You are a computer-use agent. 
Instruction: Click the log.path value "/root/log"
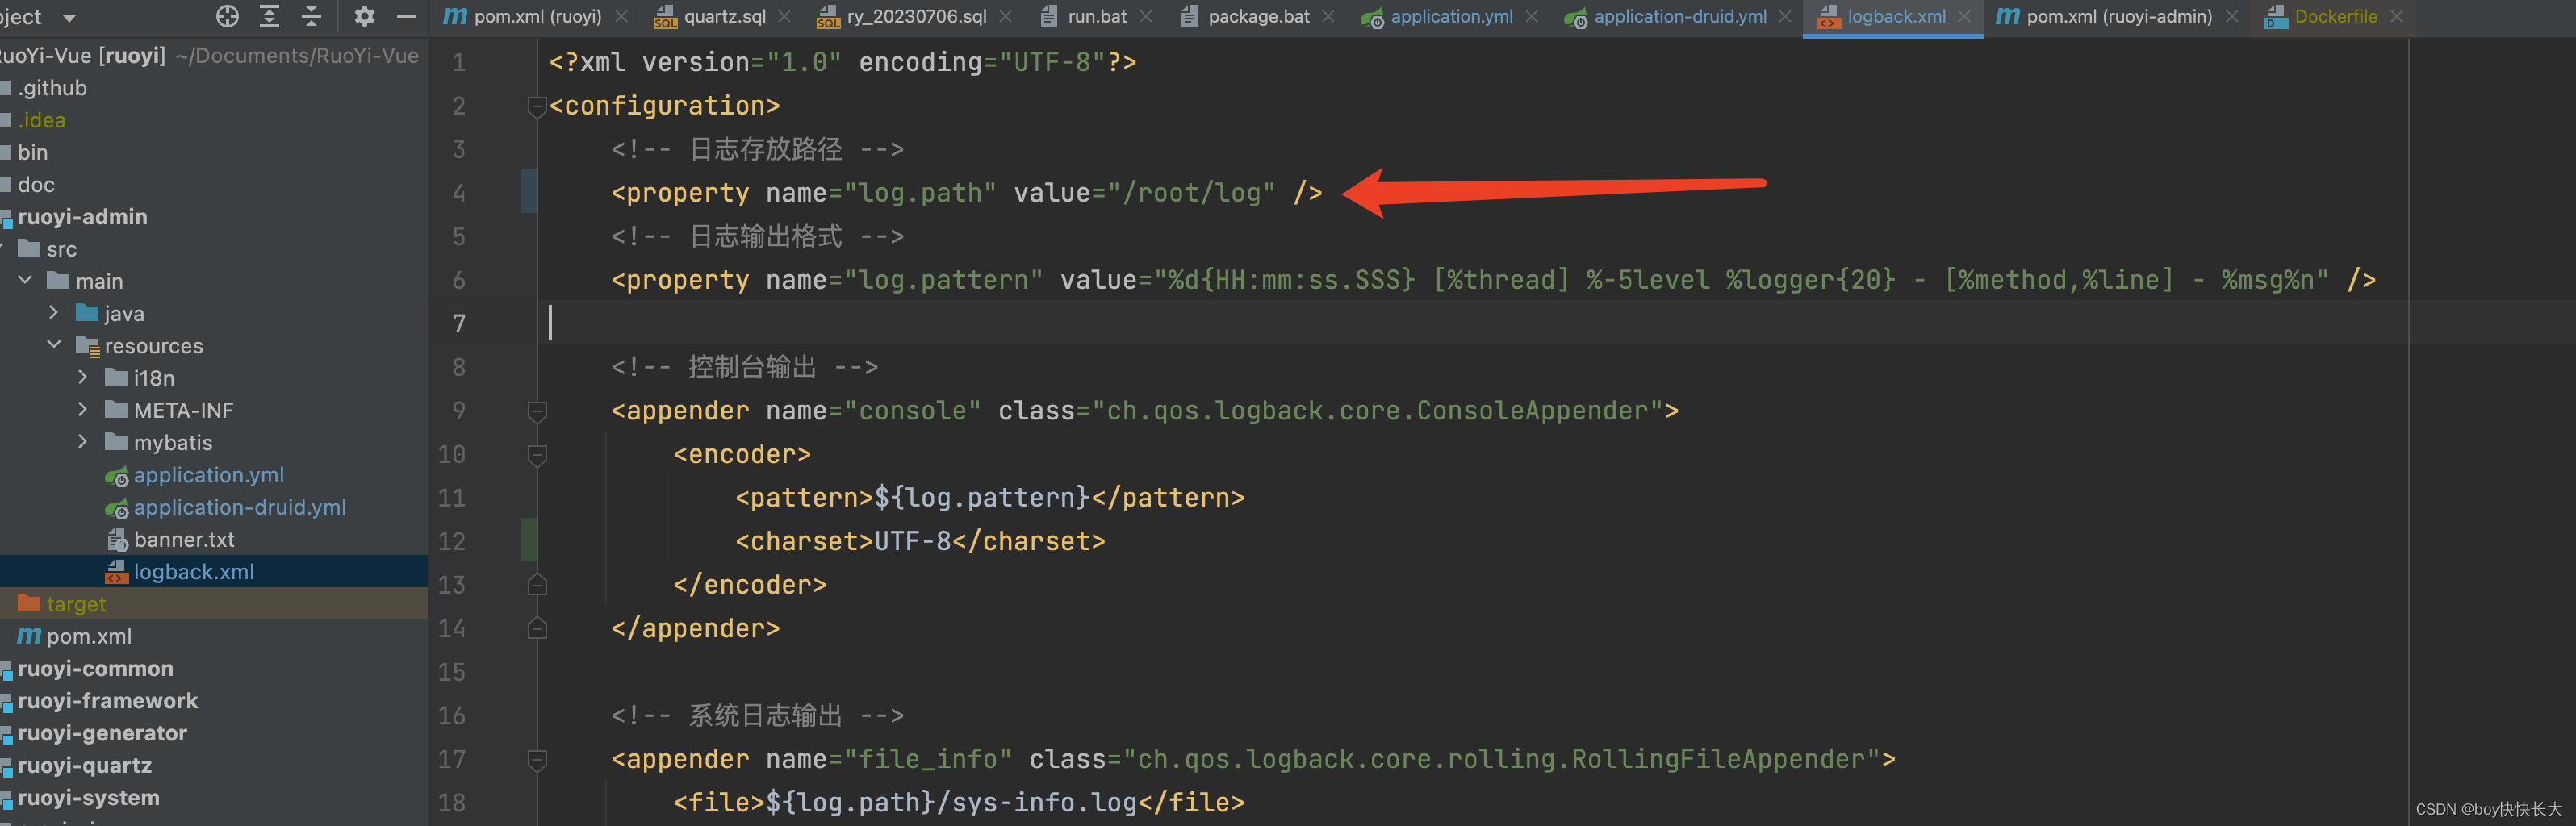[x=1191, y=193]
